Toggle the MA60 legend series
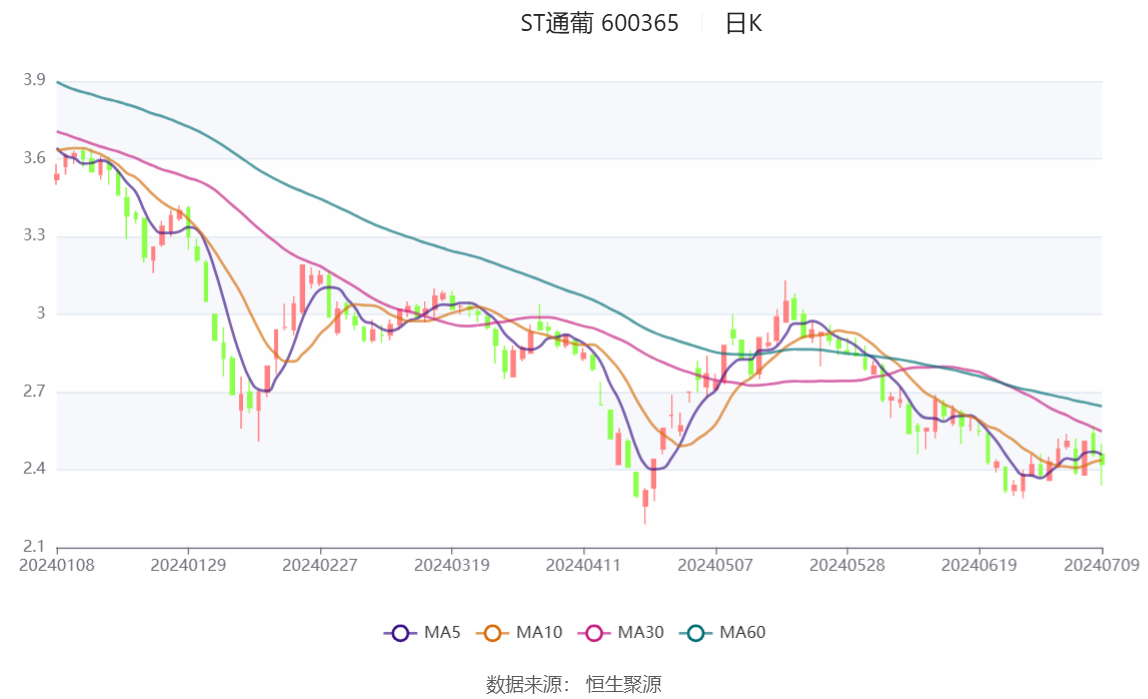 click(723, 632)
